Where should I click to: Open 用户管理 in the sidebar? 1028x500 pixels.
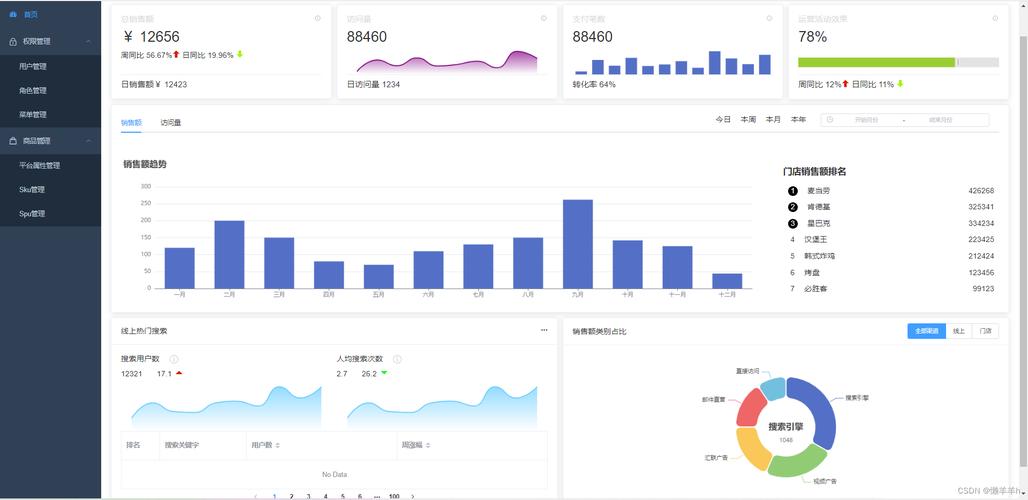coord(33,66)
